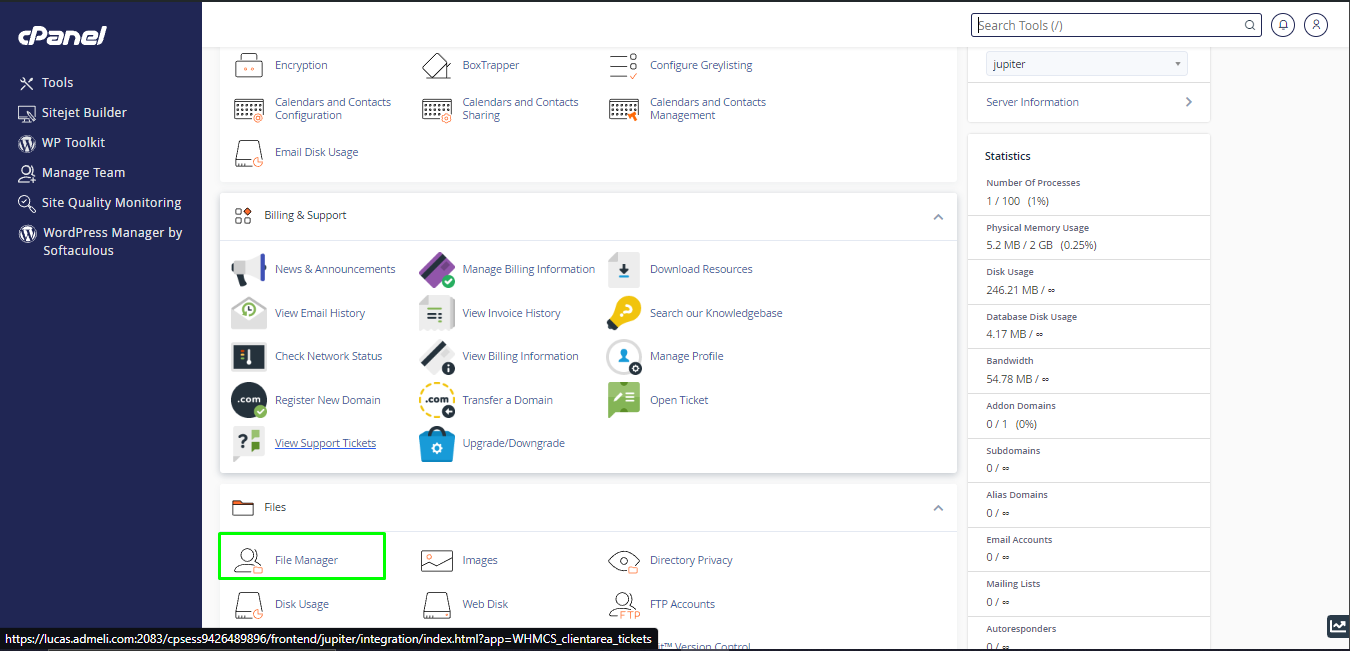Click the View Support Tickets link

click(325, 442)
